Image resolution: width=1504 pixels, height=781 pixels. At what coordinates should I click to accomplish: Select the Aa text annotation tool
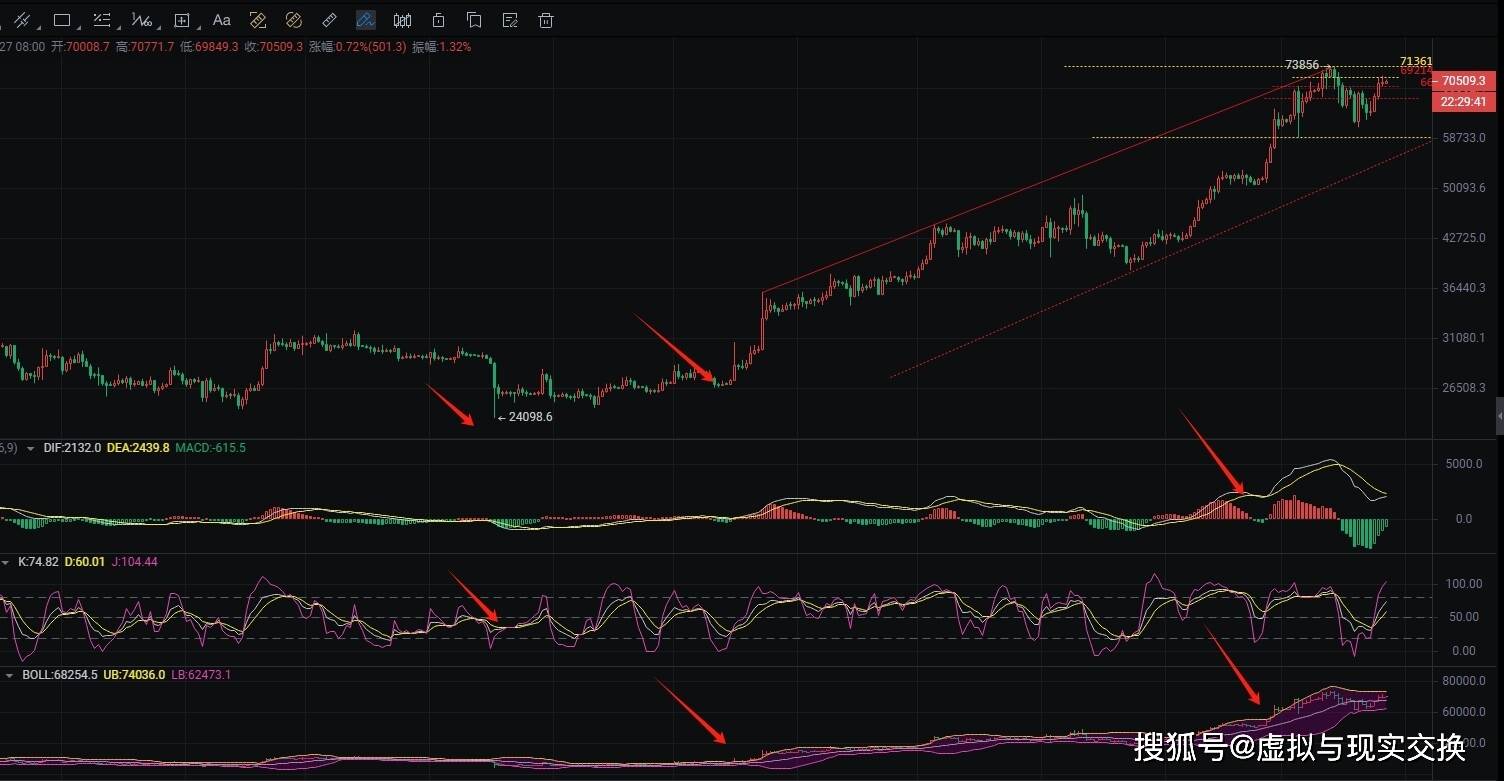(222, 20)
